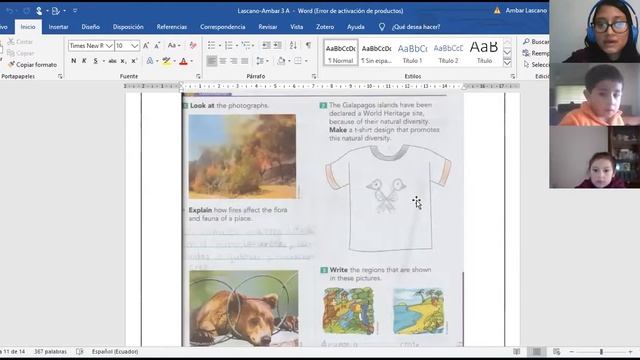Apply subscript formatting
This screenshot has width=640, height=360.
pos(123,61)
